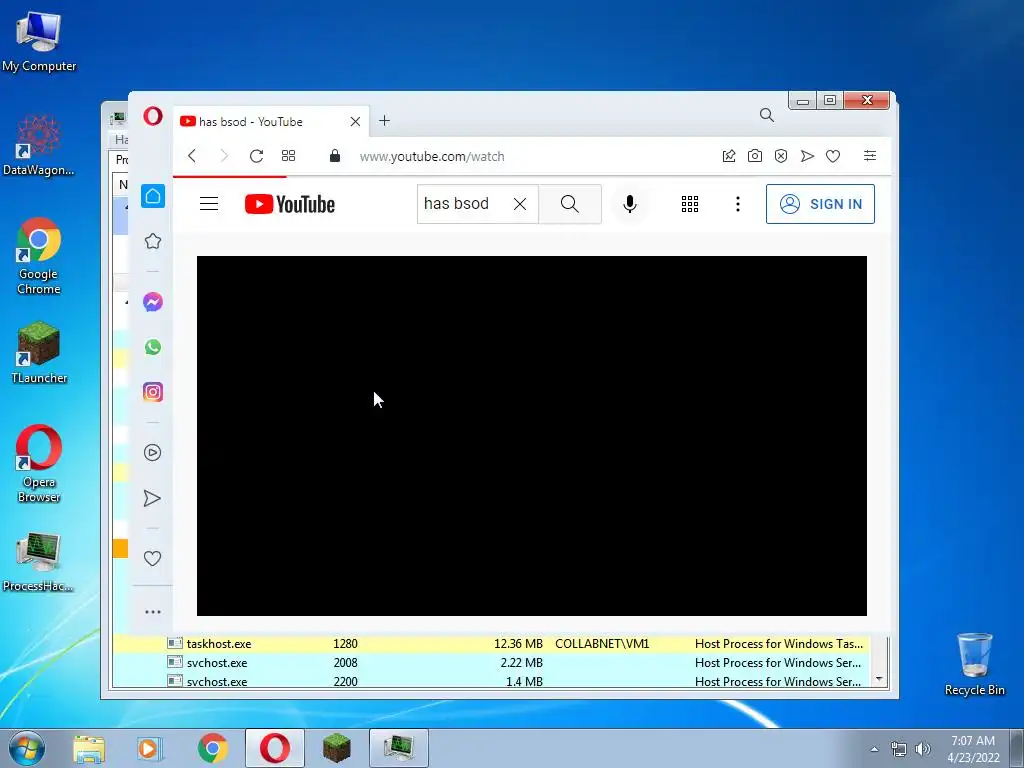Open Opera tab search magnifier

(767, 116)
